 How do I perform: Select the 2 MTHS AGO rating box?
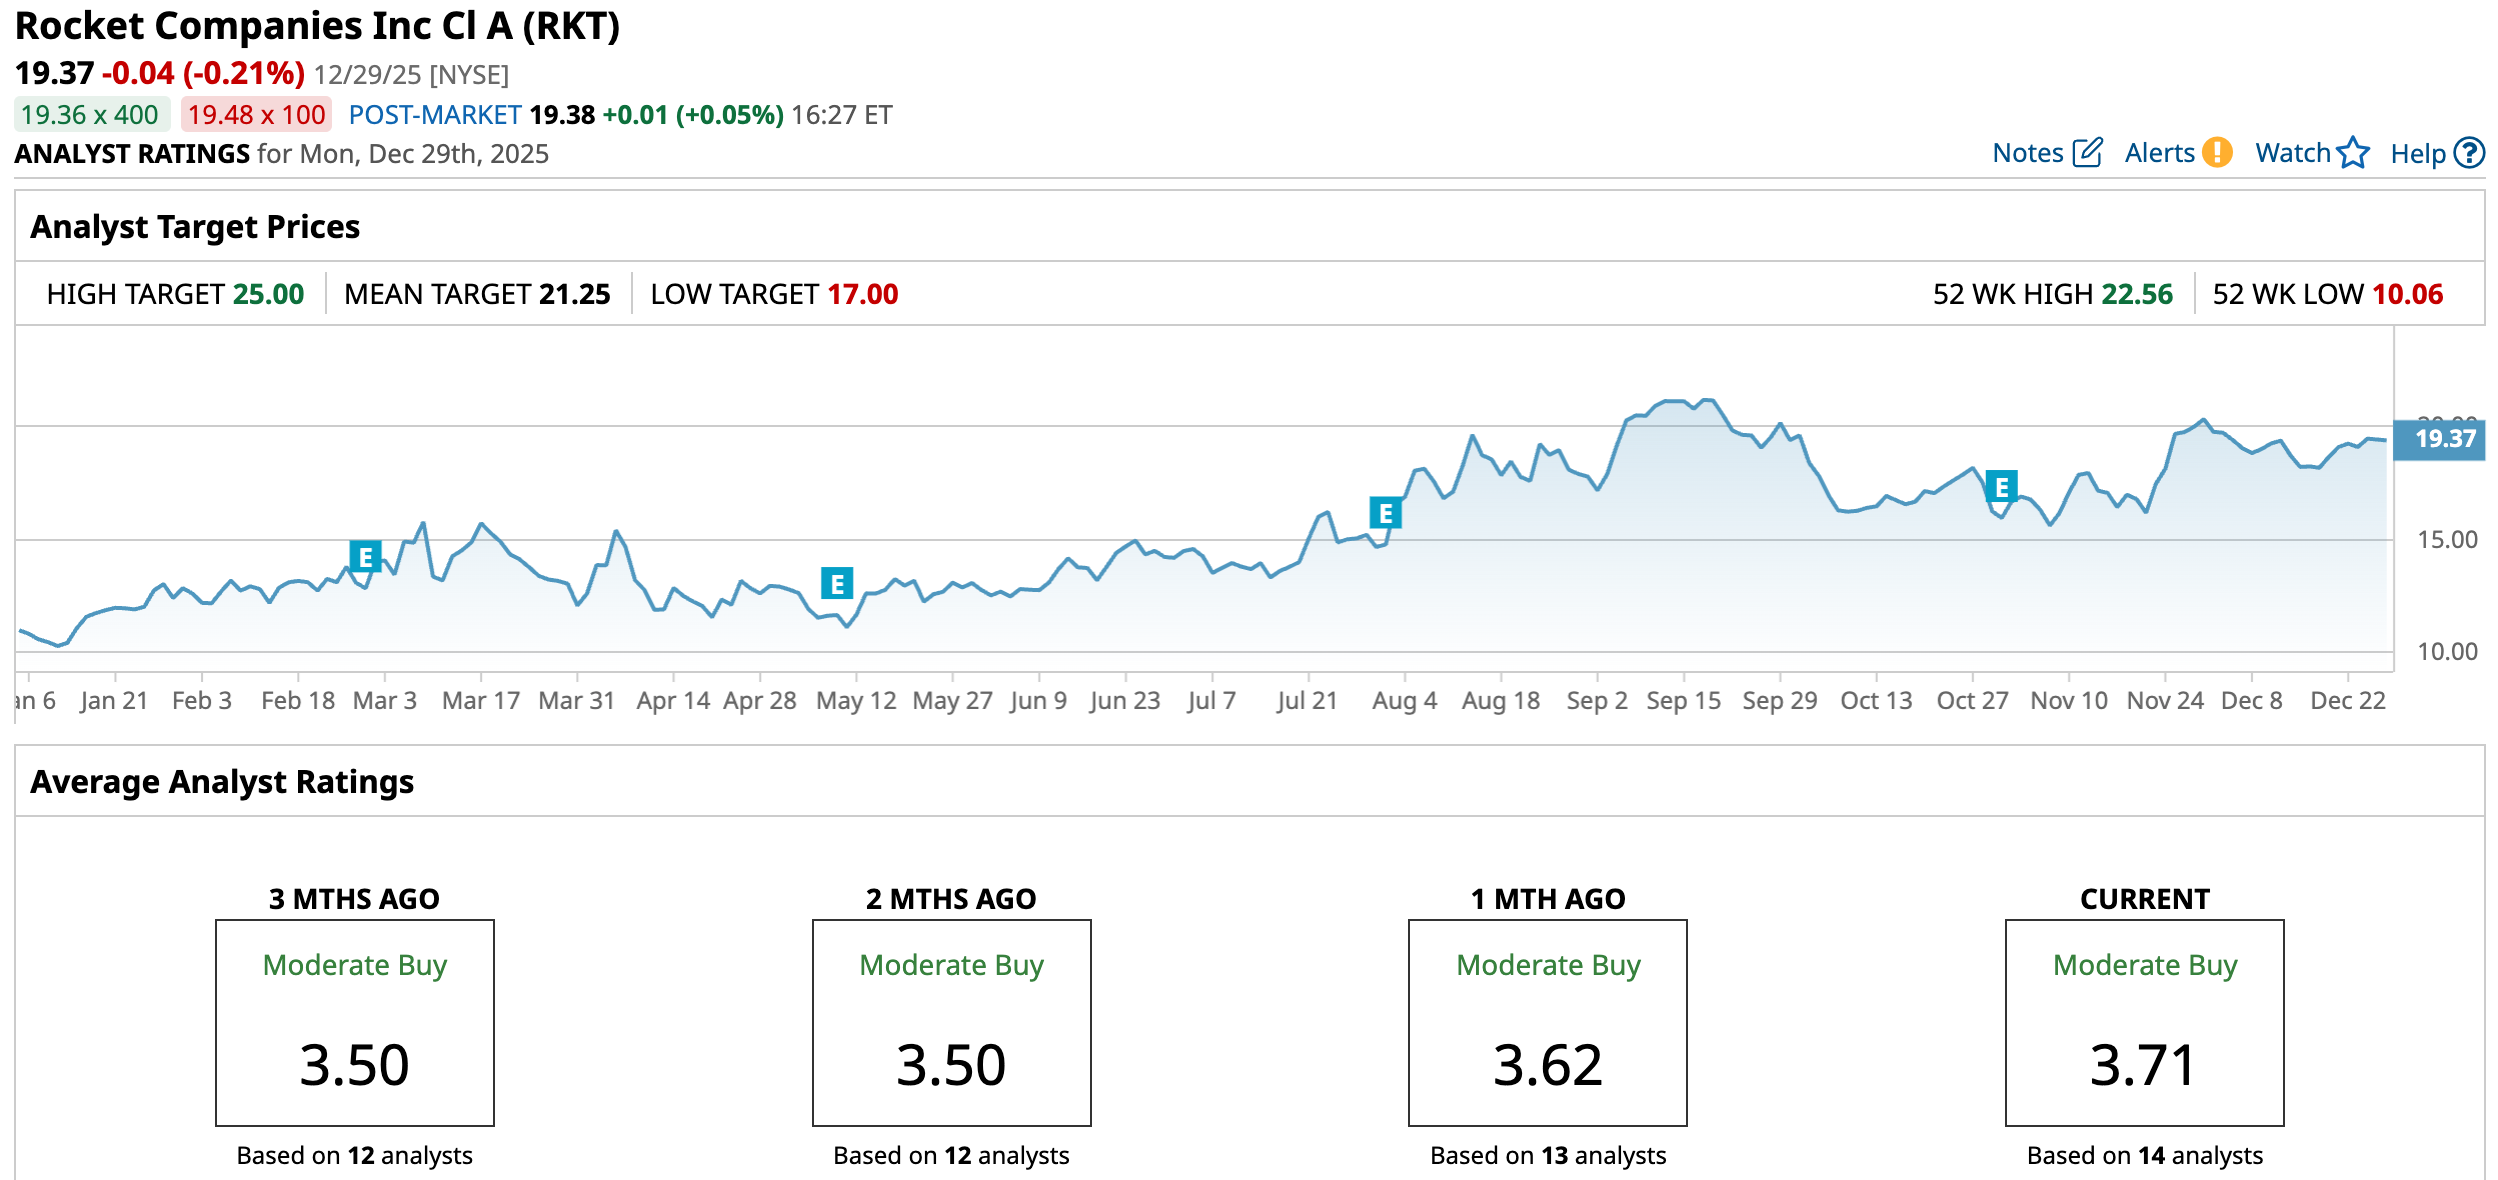(951, 1022)
